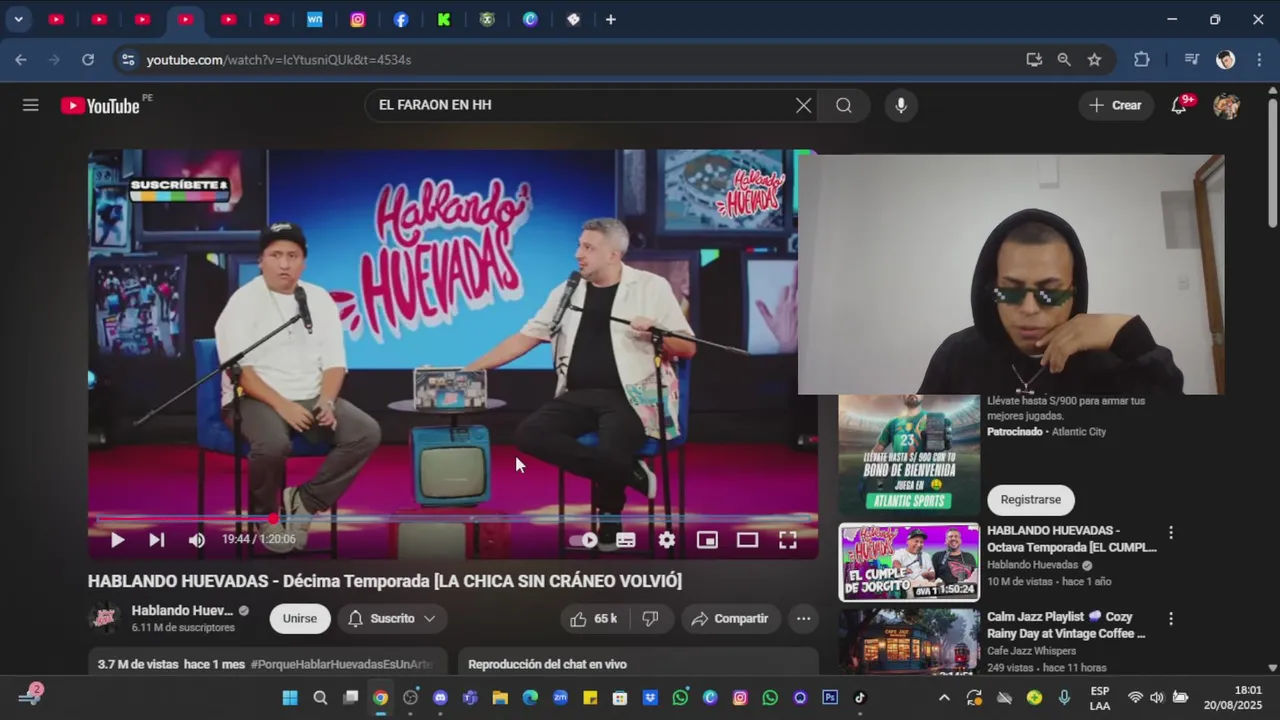
Task: Mute the video volume
Action: [197, 540]
